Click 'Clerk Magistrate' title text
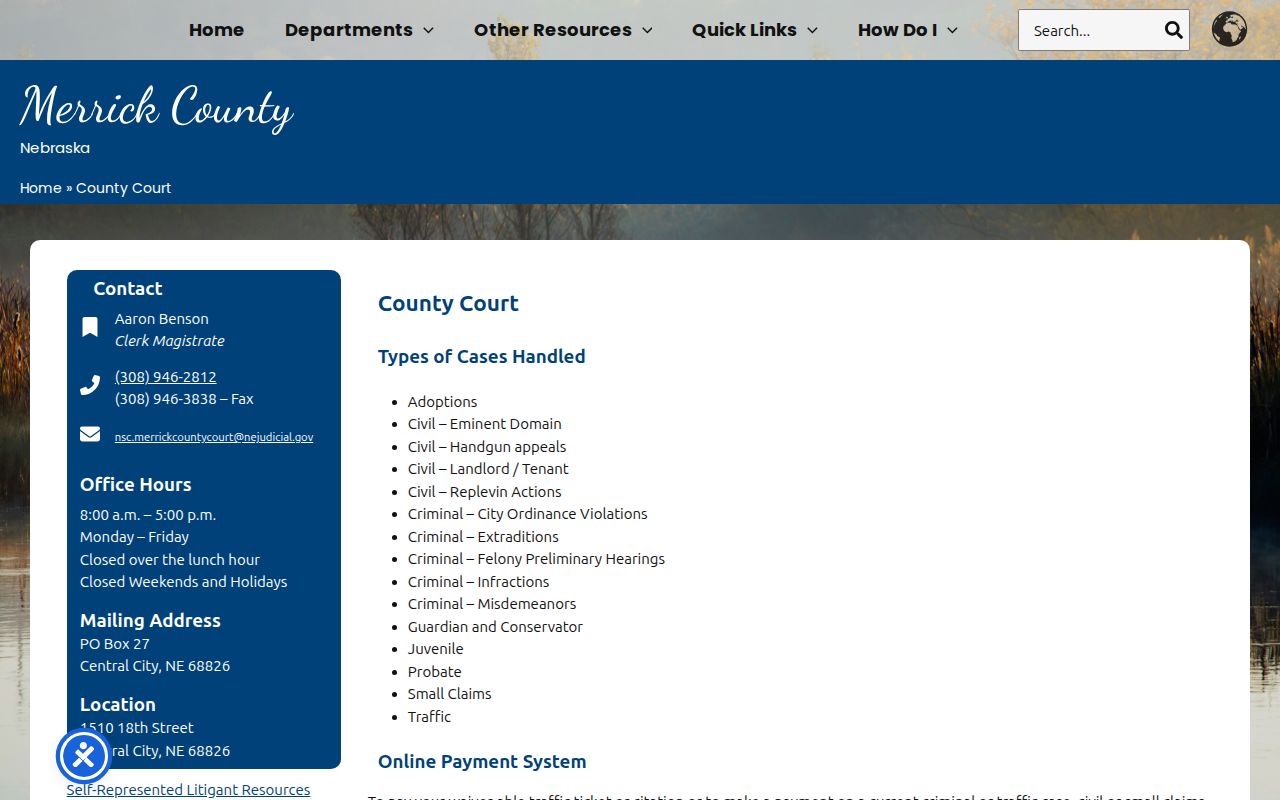The width and height of the screenshot is (1280, 800). pos(170,341)
